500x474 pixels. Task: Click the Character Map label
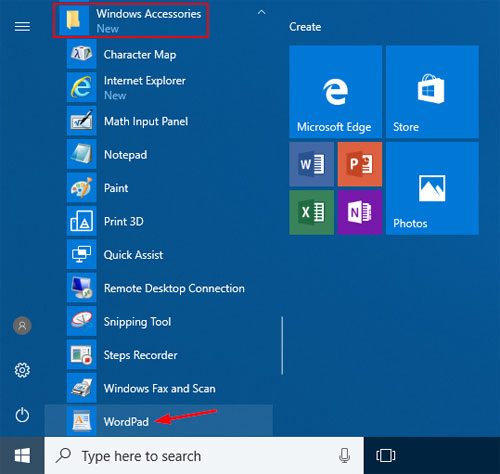point(140,55)
